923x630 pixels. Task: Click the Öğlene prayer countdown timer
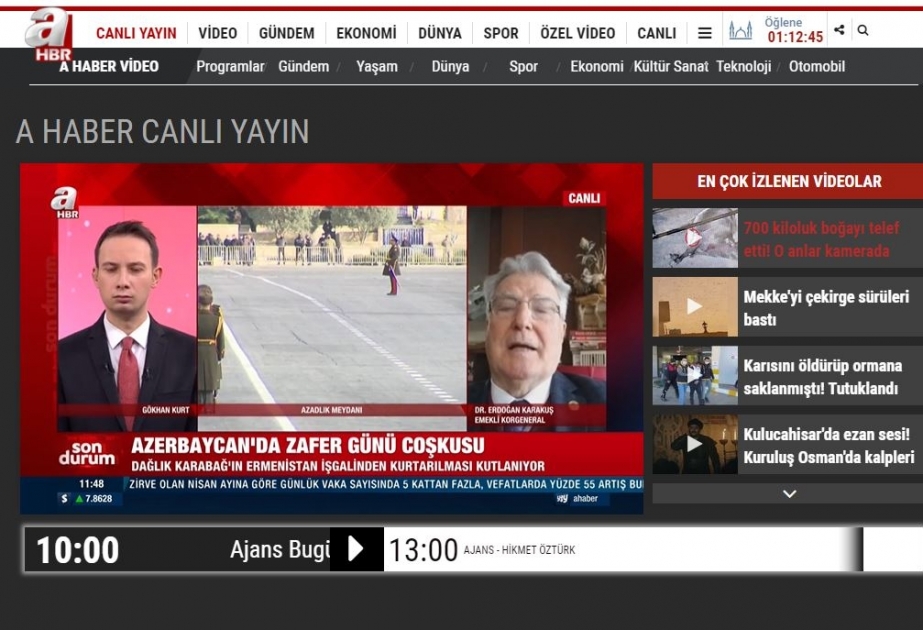(x=795, y=30)
